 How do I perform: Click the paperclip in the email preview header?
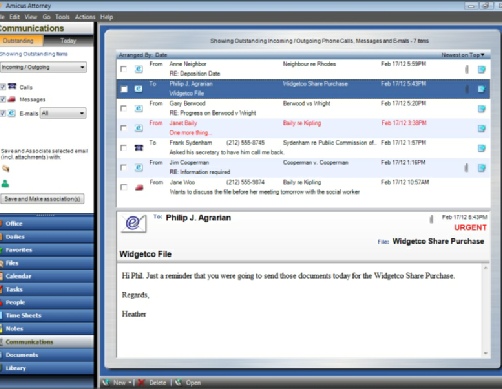click(x=431, y=219)
